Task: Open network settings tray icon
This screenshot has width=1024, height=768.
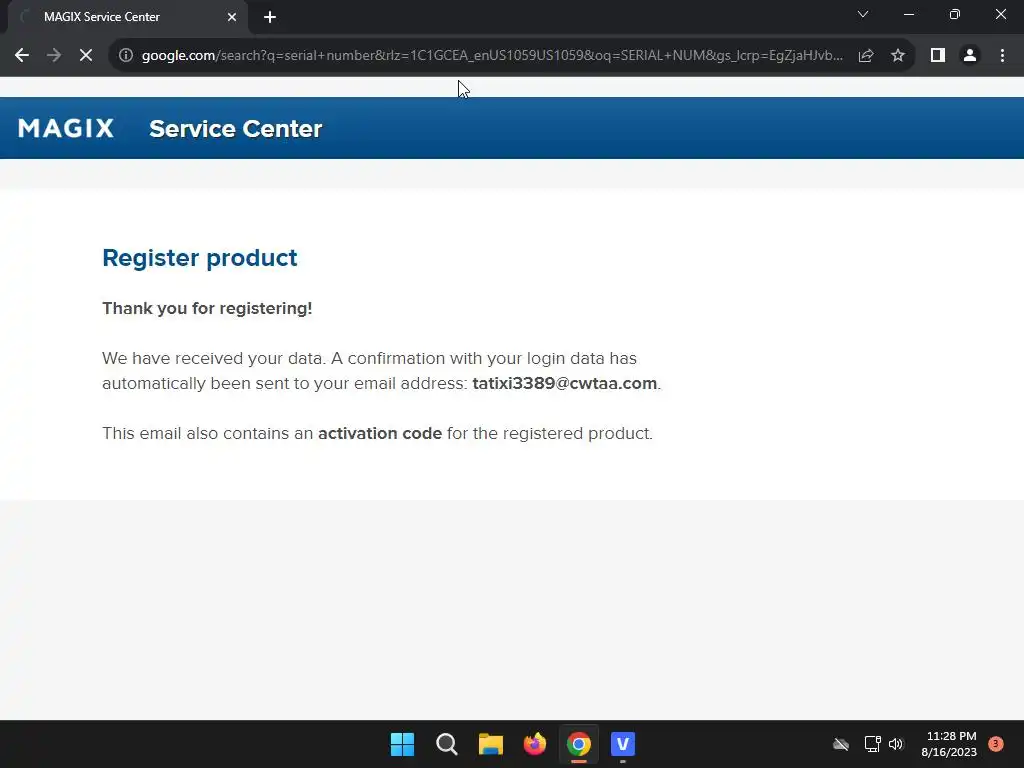Action: click(872, 744)
